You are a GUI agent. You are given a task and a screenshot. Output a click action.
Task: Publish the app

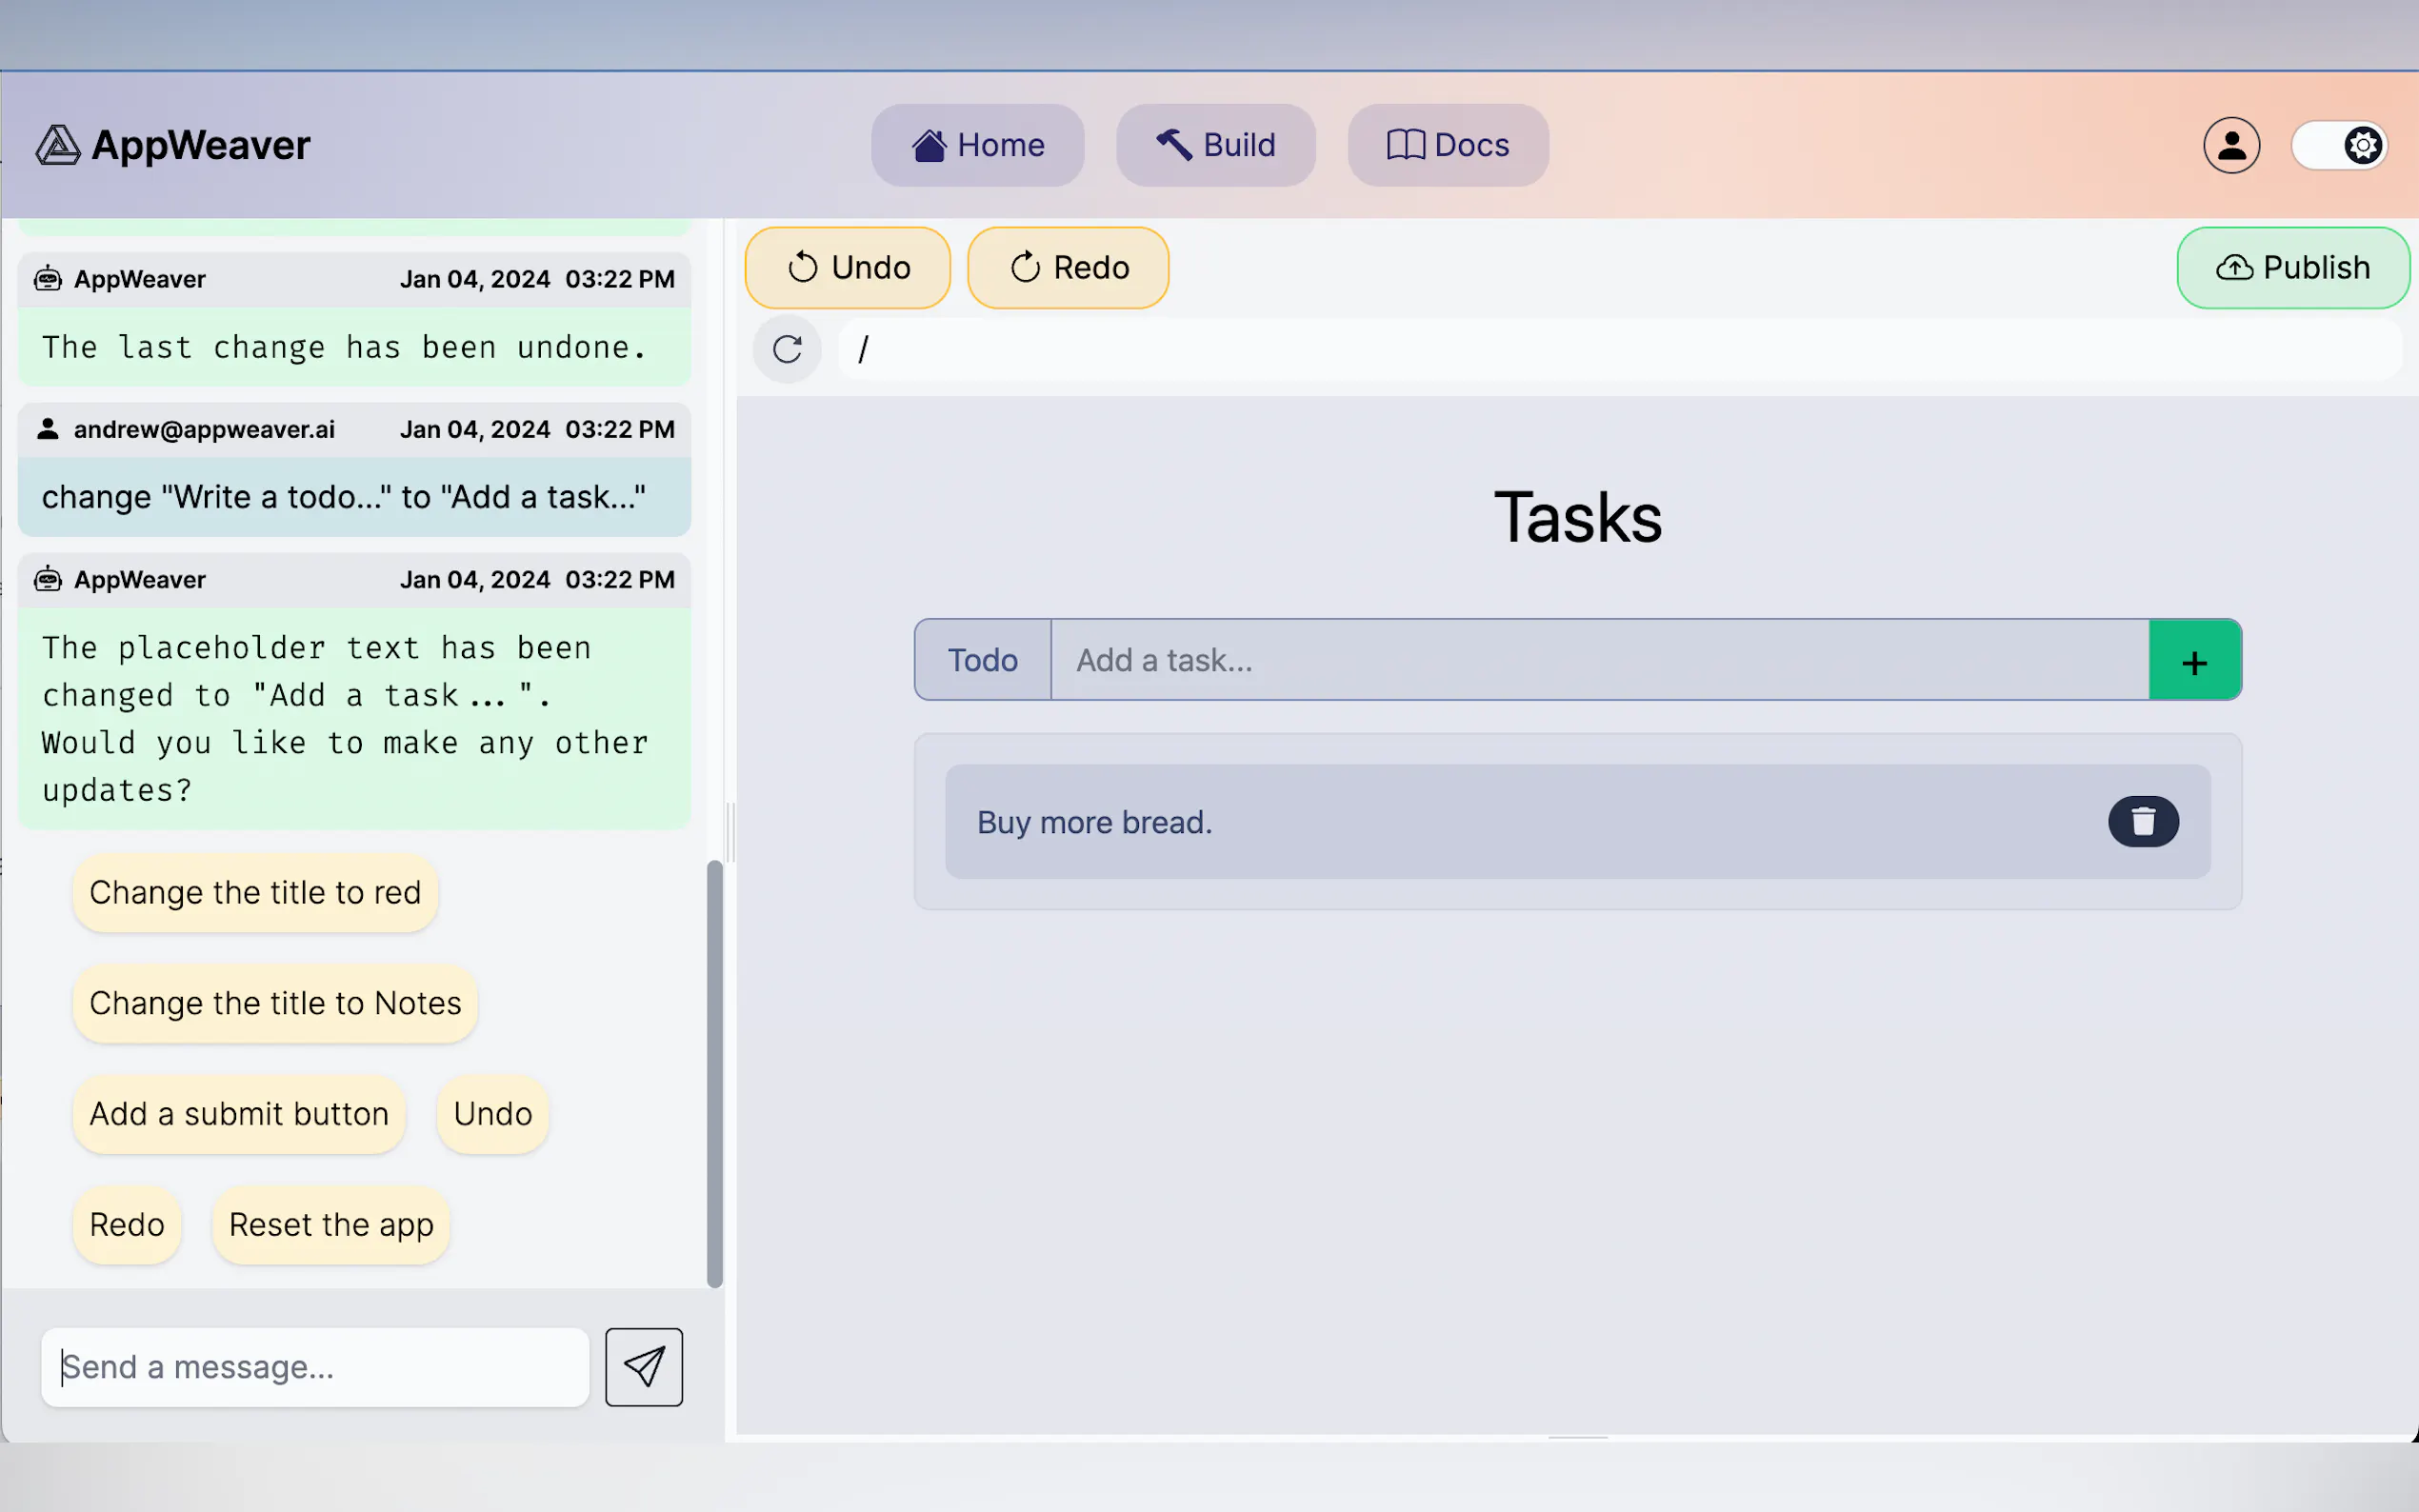(x=2292, y=268)
